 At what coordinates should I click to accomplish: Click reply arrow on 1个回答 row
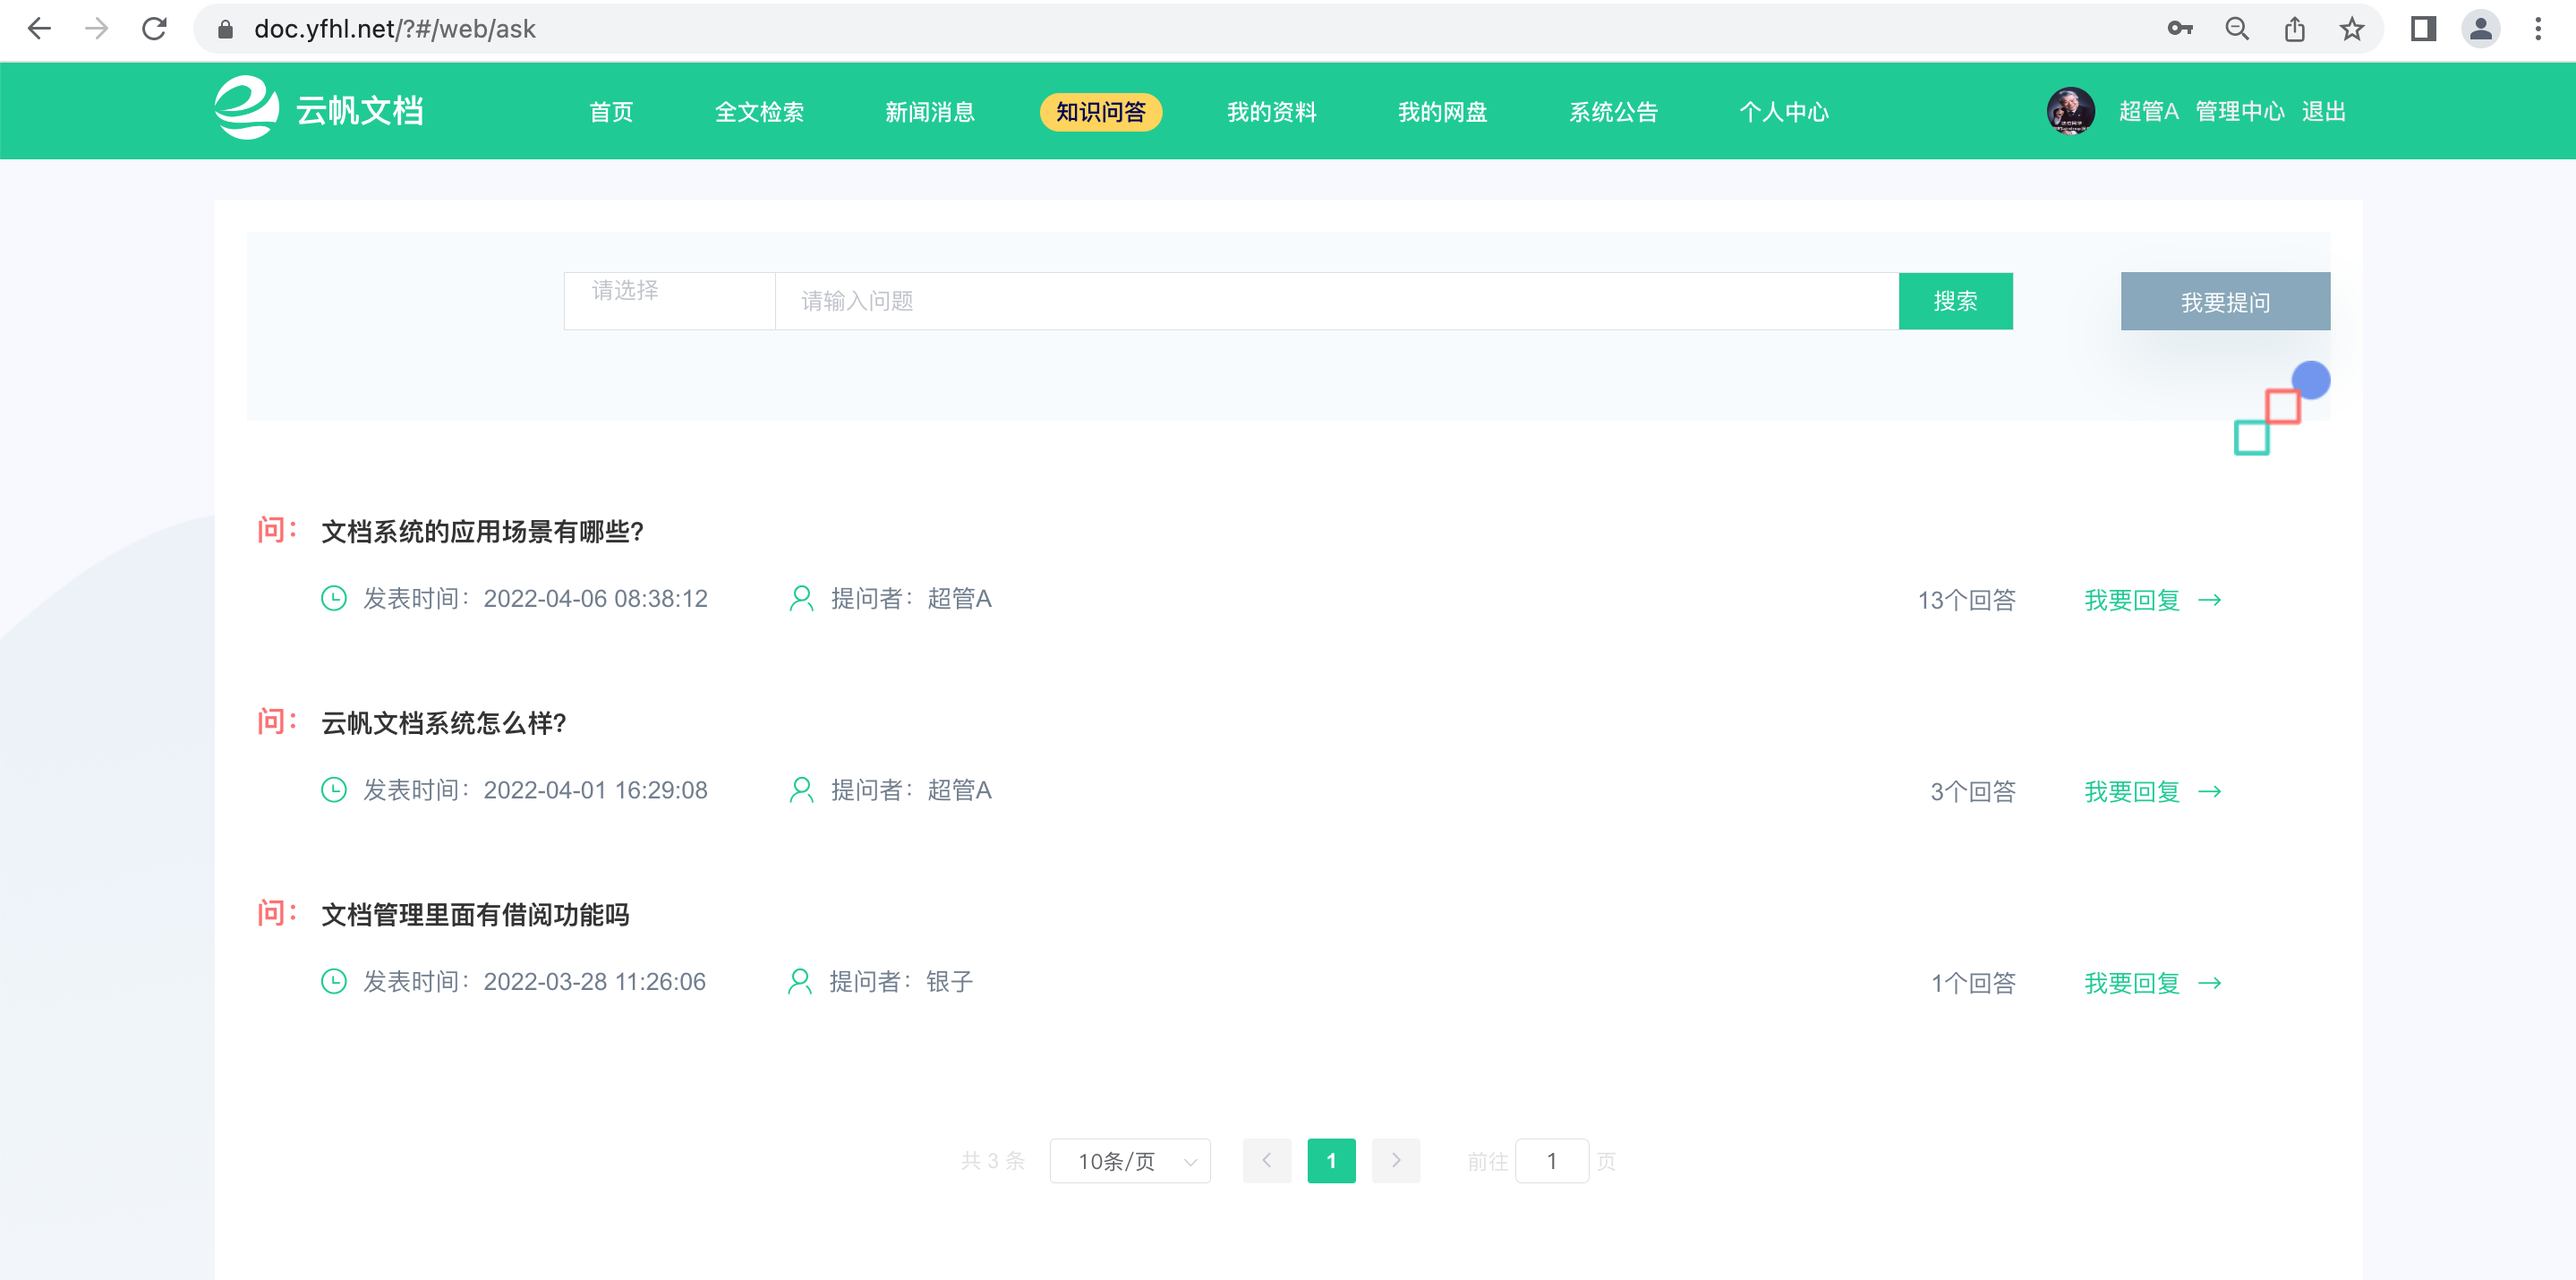coord(2210,983)
